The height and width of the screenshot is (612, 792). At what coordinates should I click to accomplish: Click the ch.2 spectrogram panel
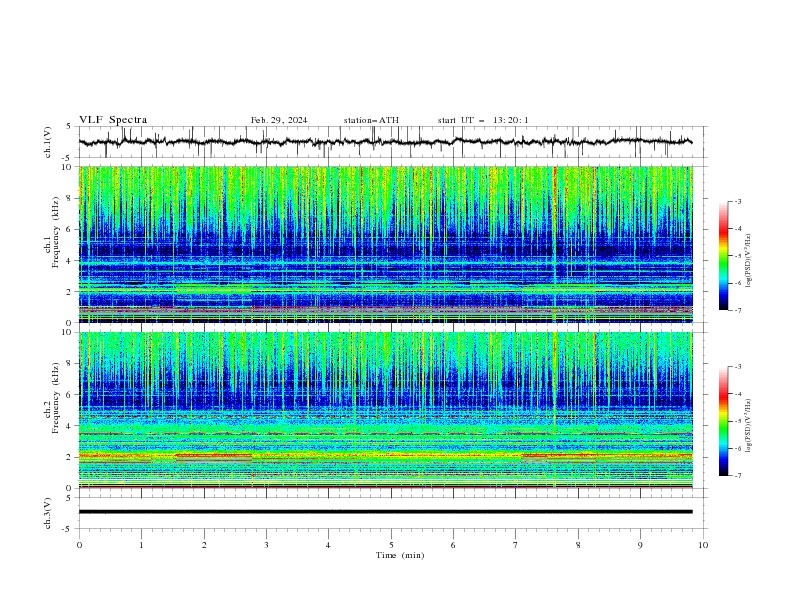(386, 410)
